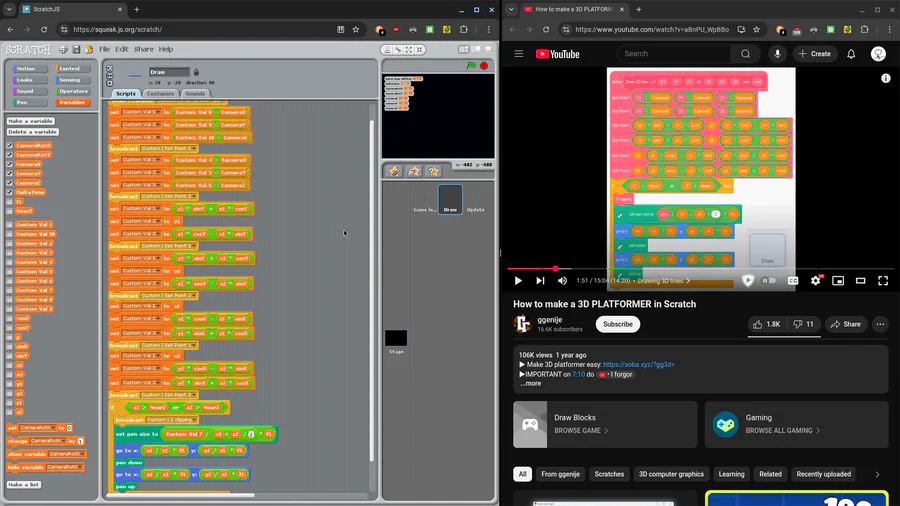Uncheck the CameraY variable checkbox
The image size is (900, 506).
[9, 173]
